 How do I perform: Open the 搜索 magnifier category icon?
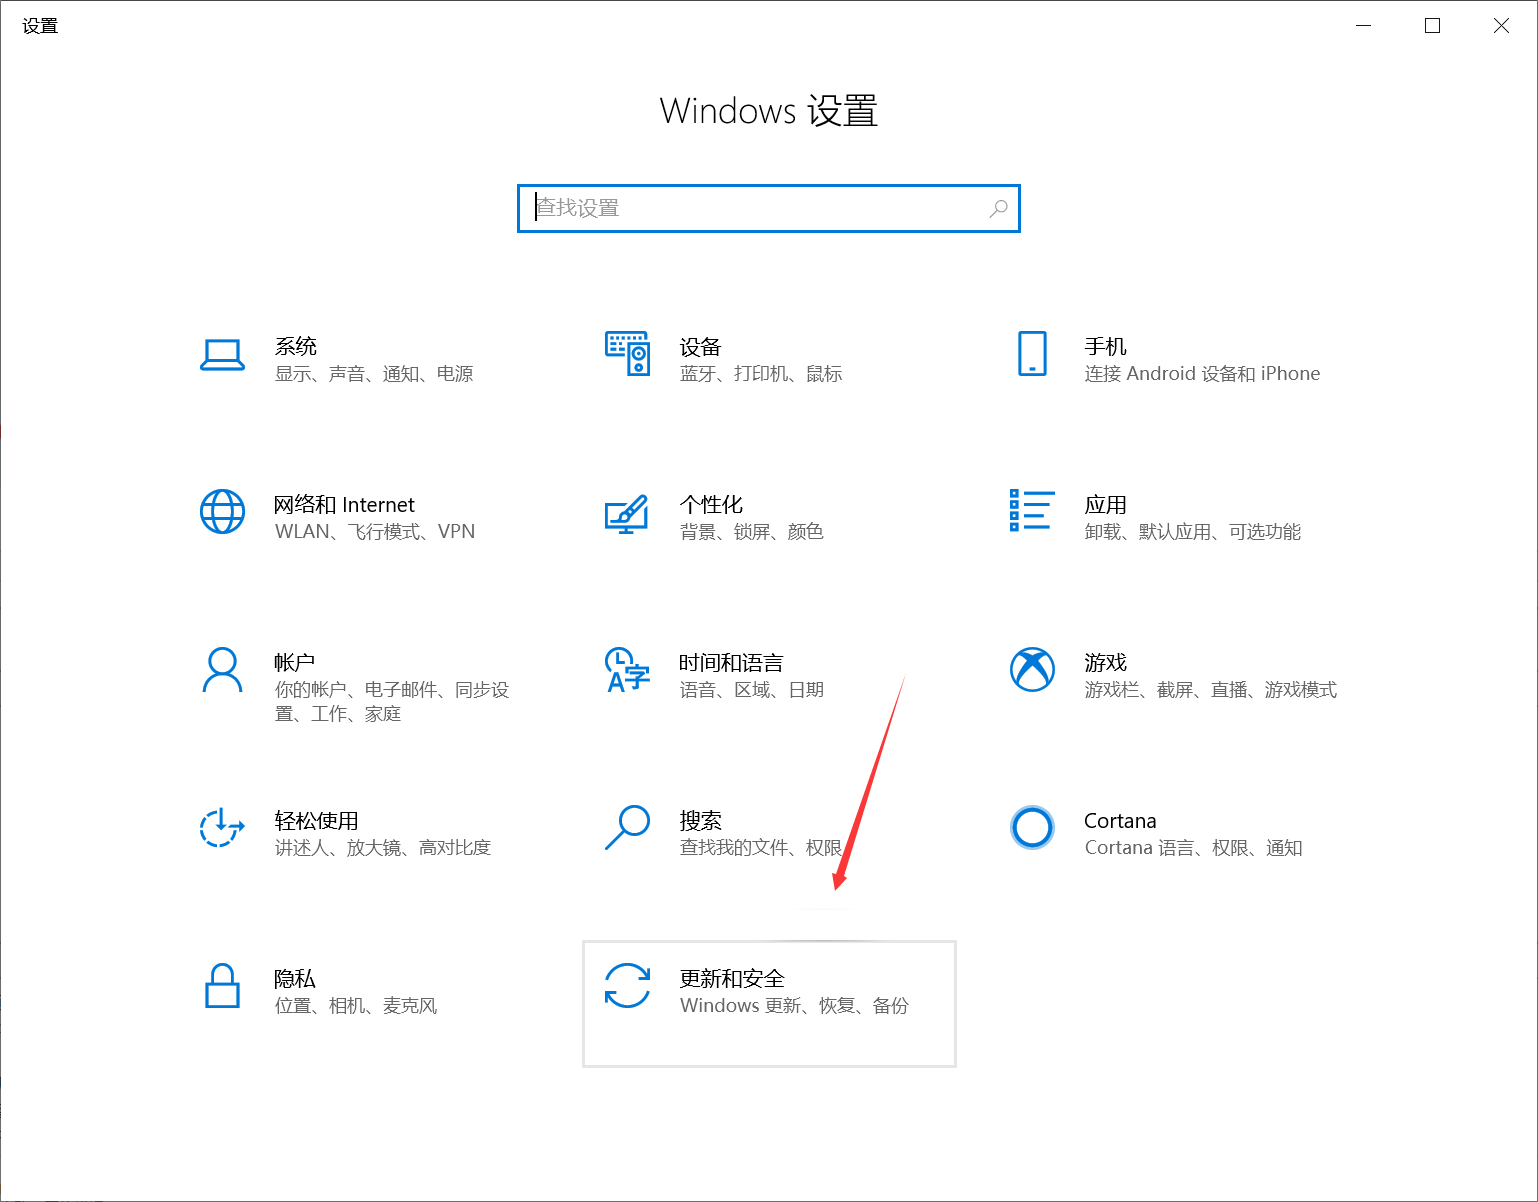pos(628,828)
